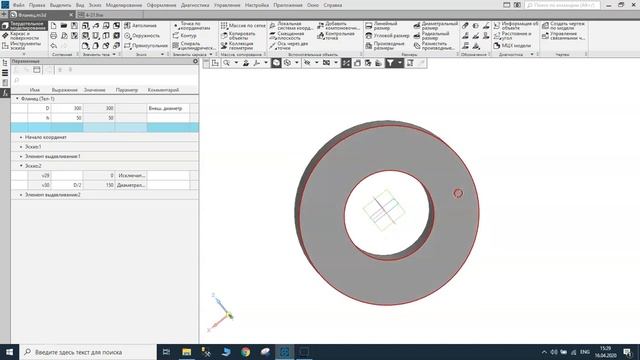640x360 pixels.
Task: Click the open file folder icon
Action: [x=64, y=26]
